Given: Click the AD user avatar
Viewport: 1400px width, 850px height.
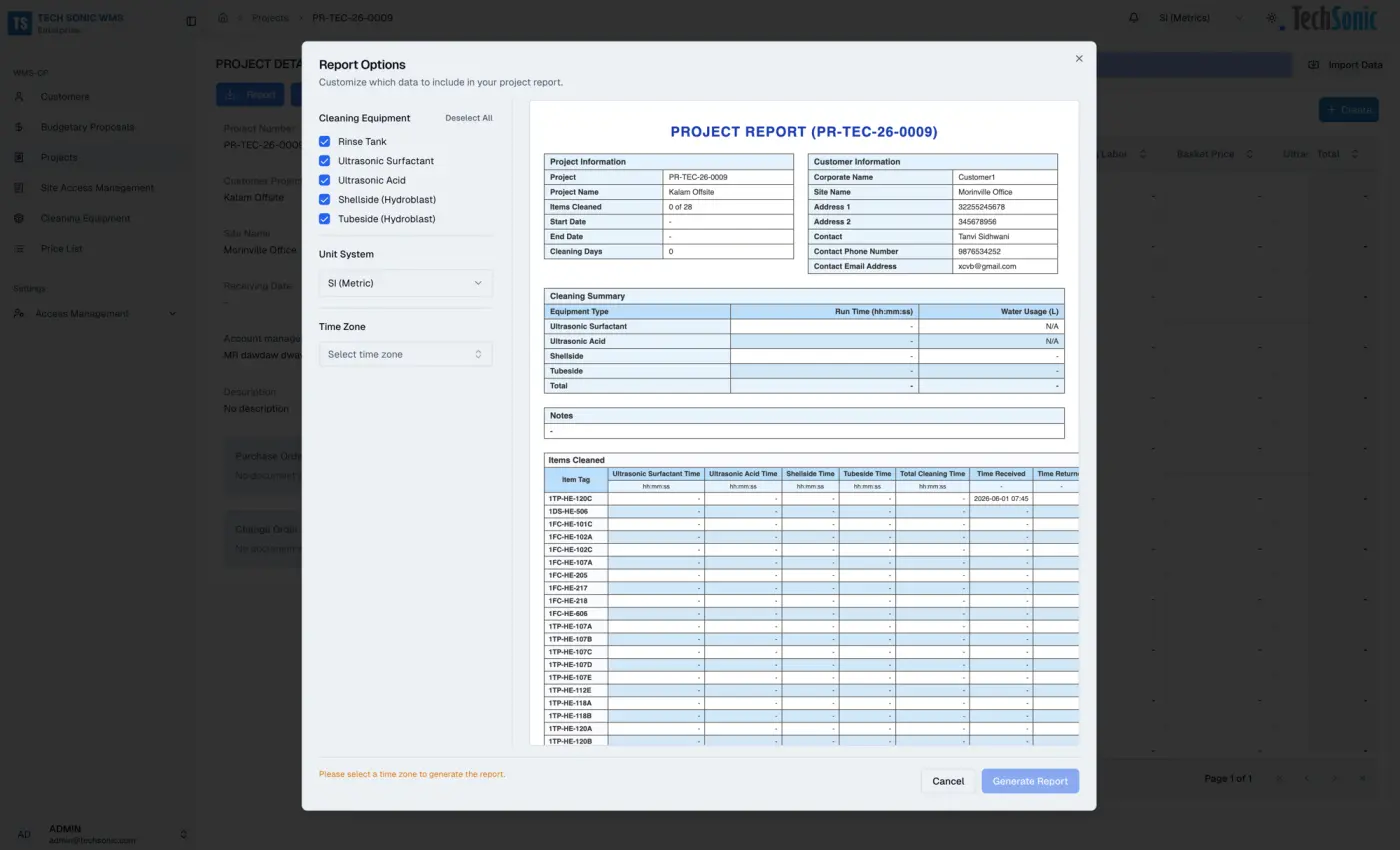Looking at the screenshot, I should [x=24, y=834].
